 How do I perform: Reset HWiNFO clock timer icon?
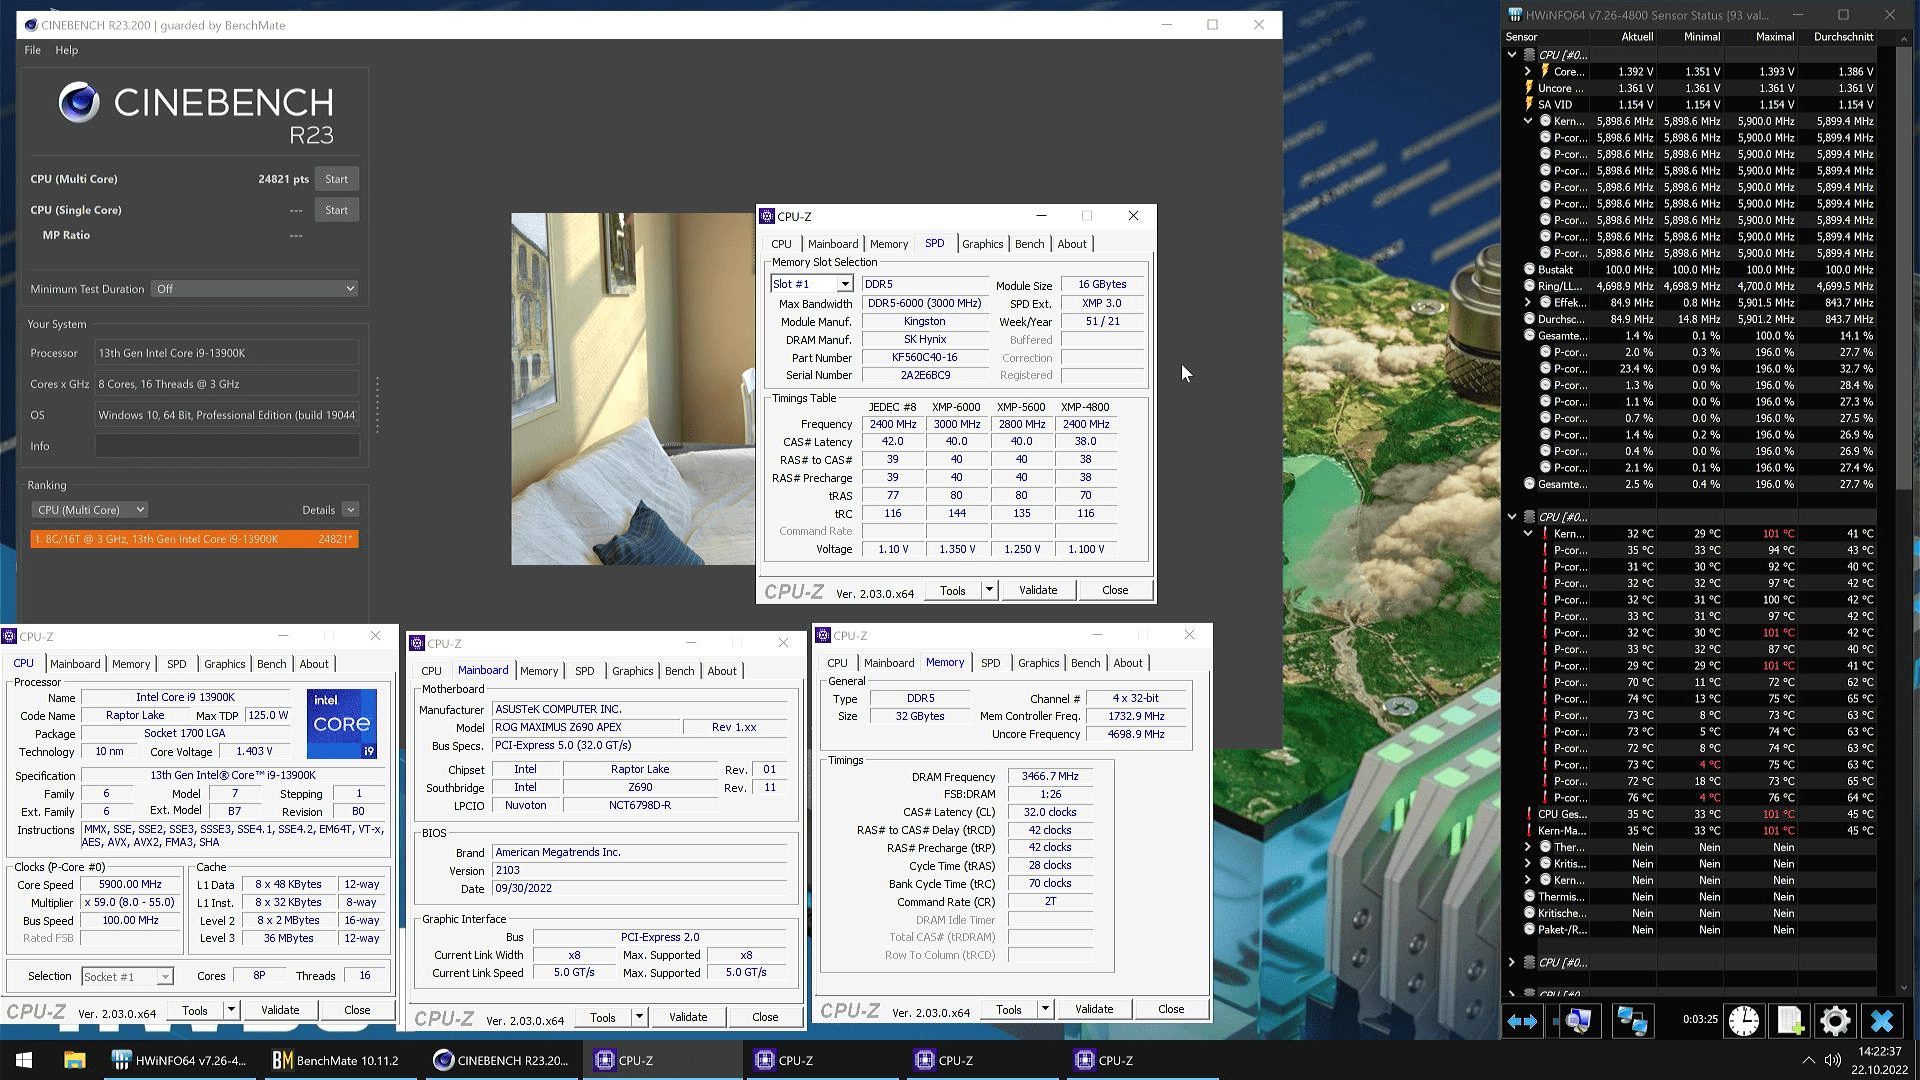click(1744, 1021)
